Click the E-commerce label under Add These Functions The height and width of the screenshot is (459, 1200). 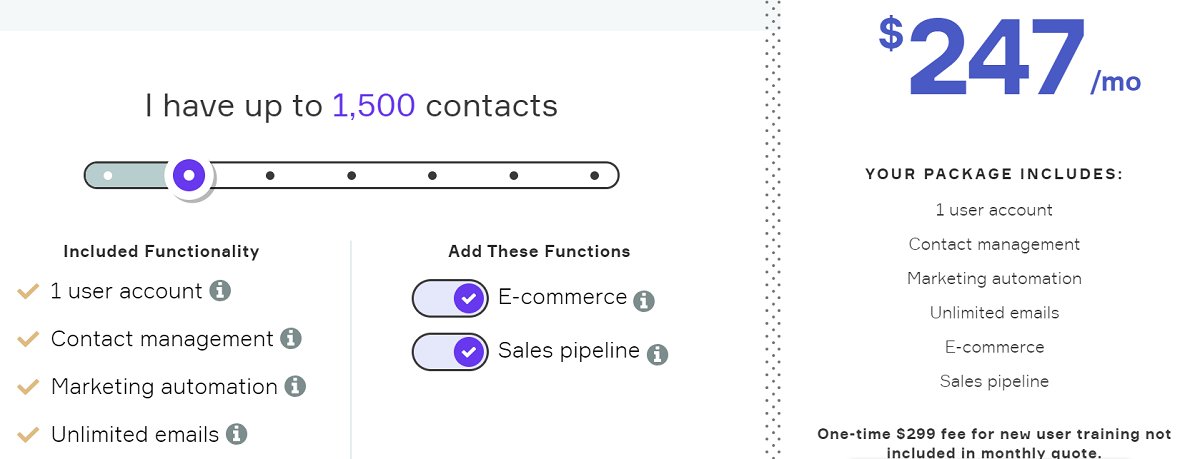562,297
